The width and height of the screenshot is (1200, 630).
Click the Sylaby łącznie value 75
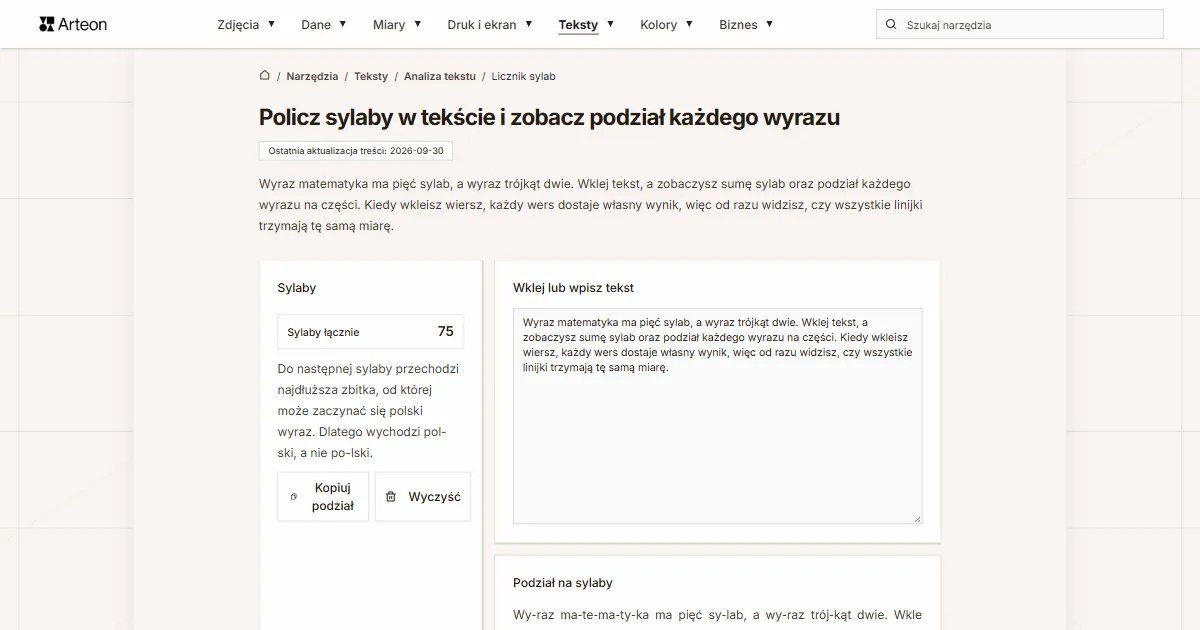tap(446, 331)
